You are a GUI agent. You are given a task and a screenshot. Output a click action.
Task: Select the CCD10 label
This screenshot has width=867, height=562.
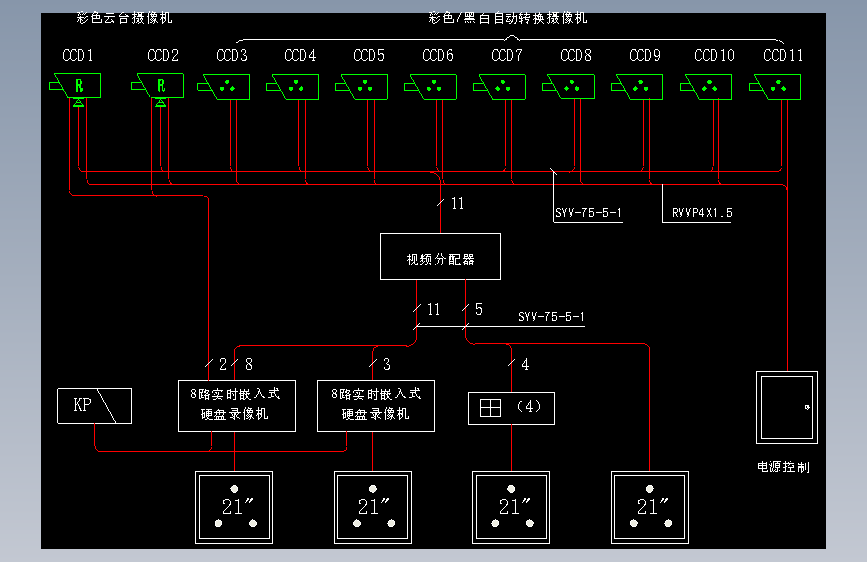[714, 55]
